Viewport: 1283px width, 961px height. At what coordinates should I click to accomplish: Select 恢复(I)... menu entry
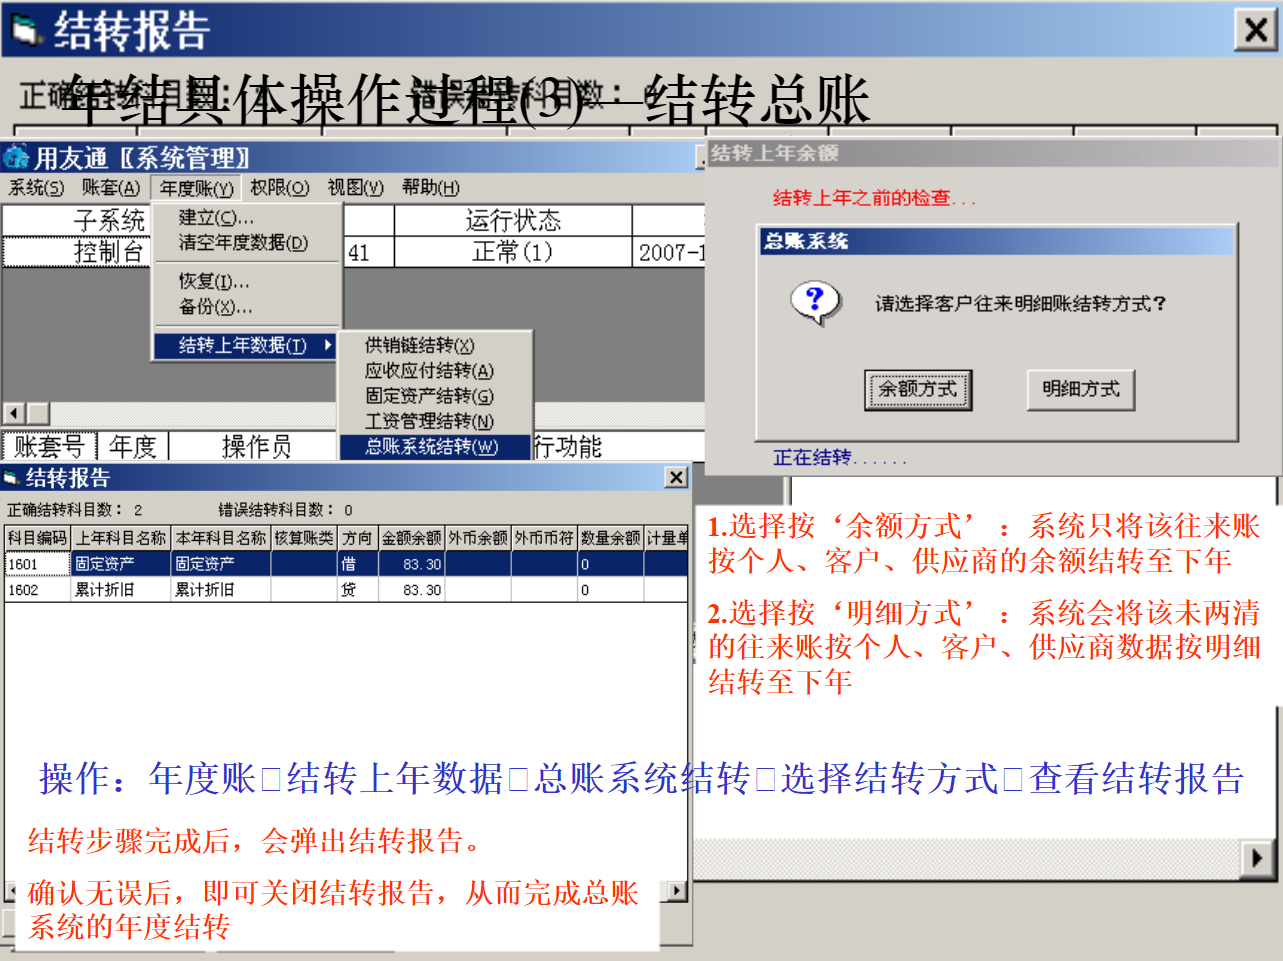(x=214, y=282)
